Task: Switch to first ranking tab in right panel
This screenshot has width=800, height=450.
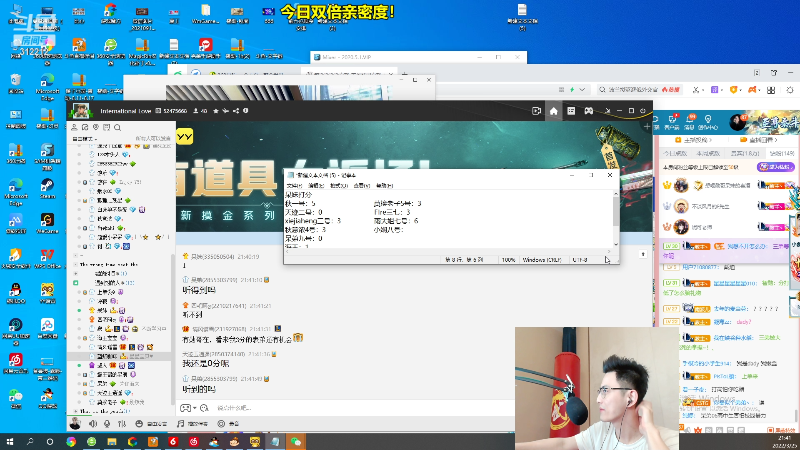Action: pos(675,153)
